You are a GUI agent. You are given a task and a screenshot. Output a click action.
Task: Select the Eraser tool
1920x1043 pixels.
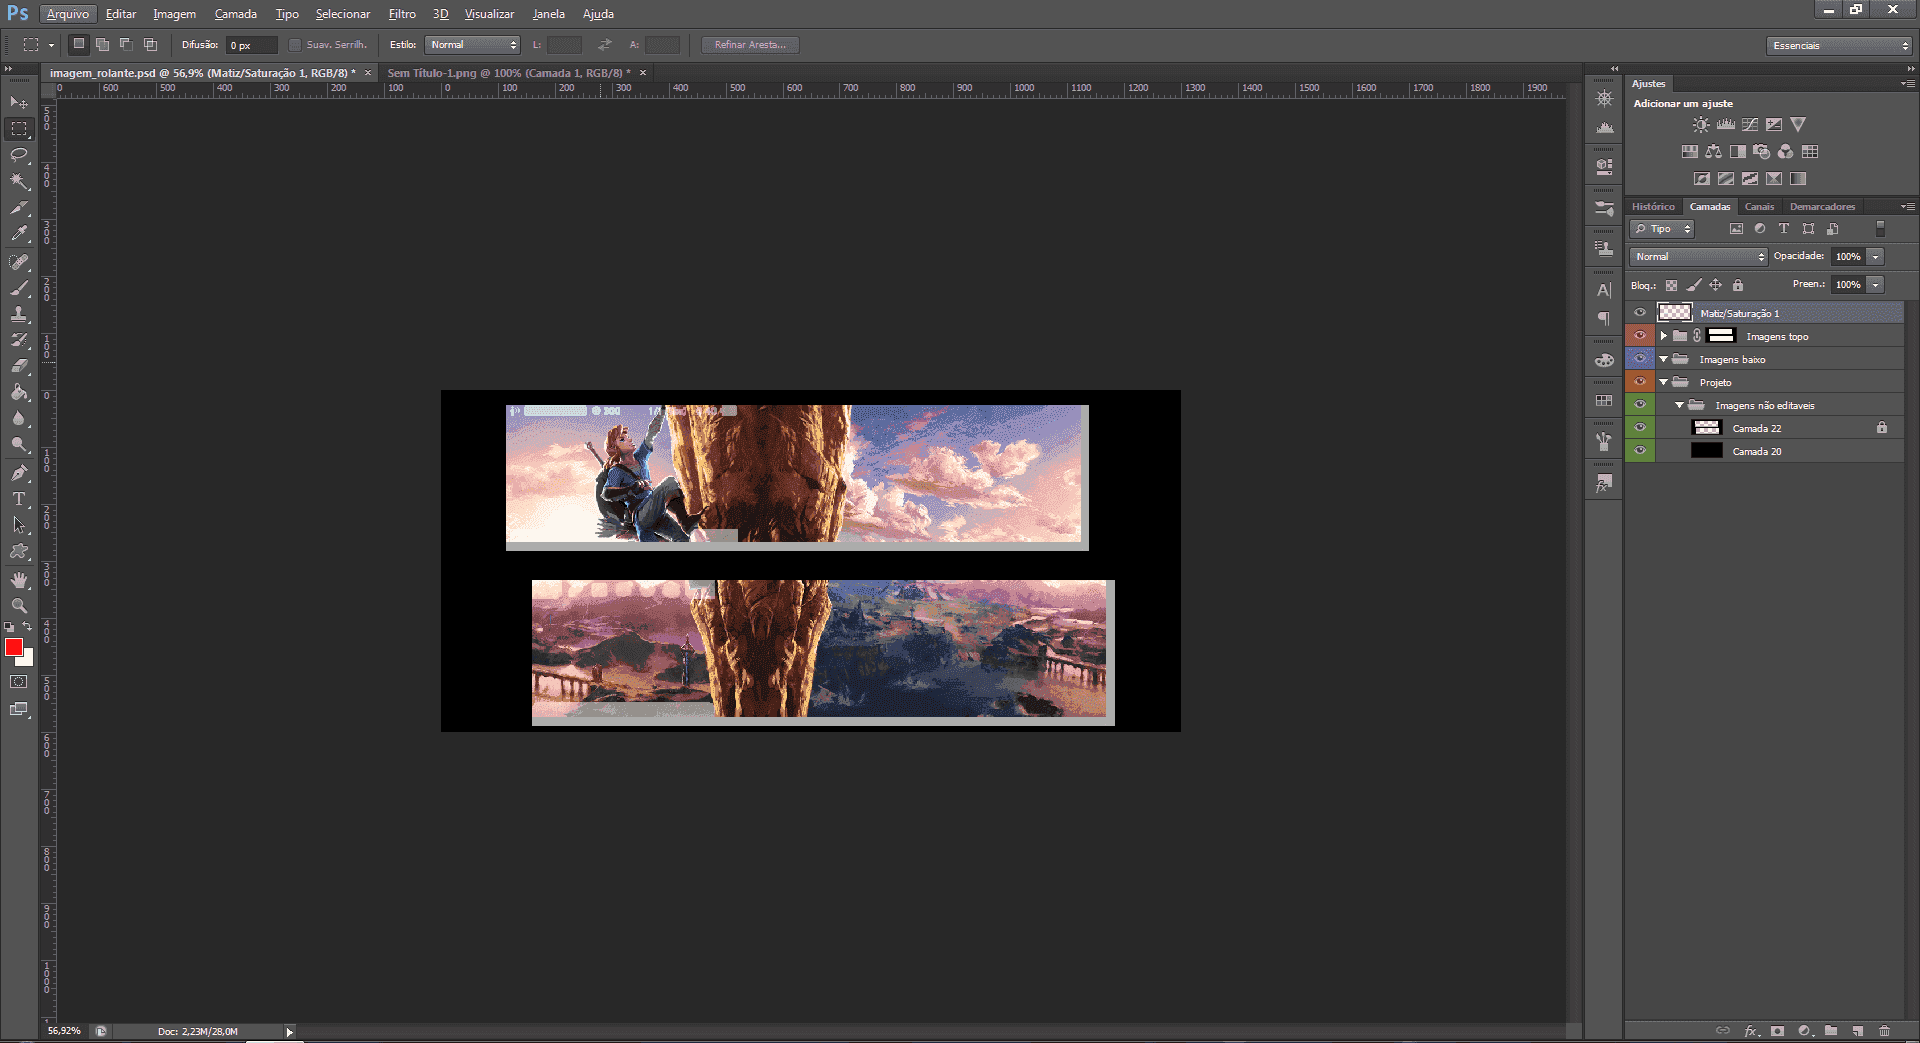point(19,366)
